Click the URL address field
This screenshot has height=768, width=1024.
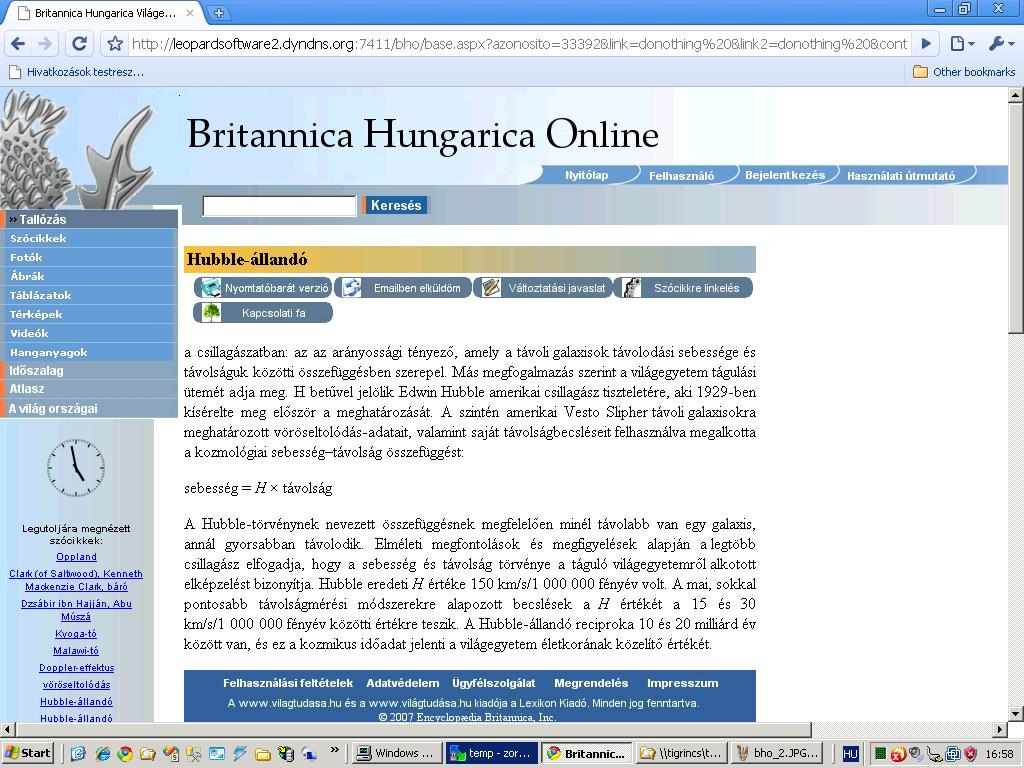tap(519, 44)
